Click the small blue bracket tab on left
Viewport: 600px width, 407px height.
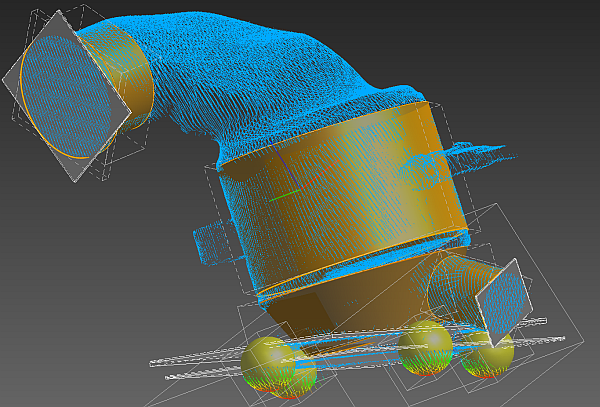208,241
